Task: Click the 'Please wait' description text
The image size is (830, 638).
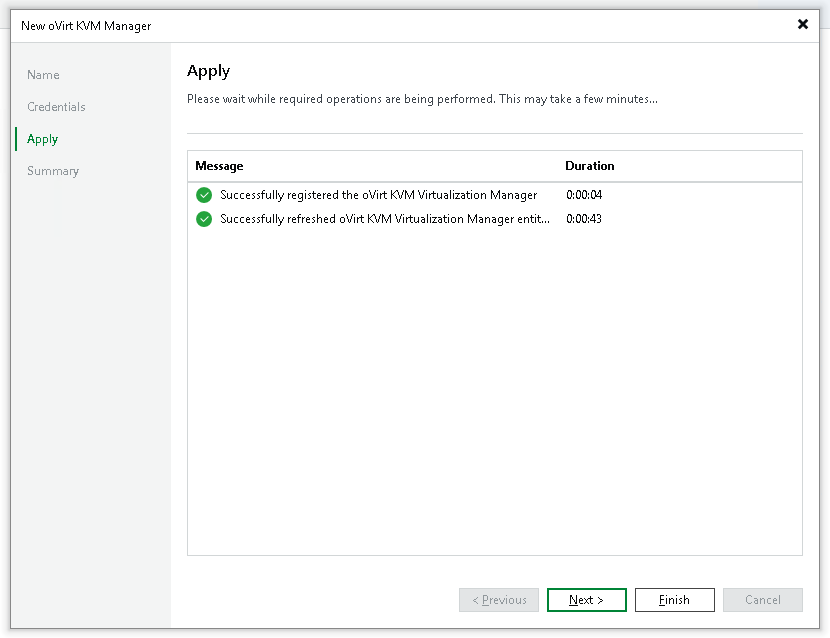Action: pyautogui.click(x=421, y=99)
